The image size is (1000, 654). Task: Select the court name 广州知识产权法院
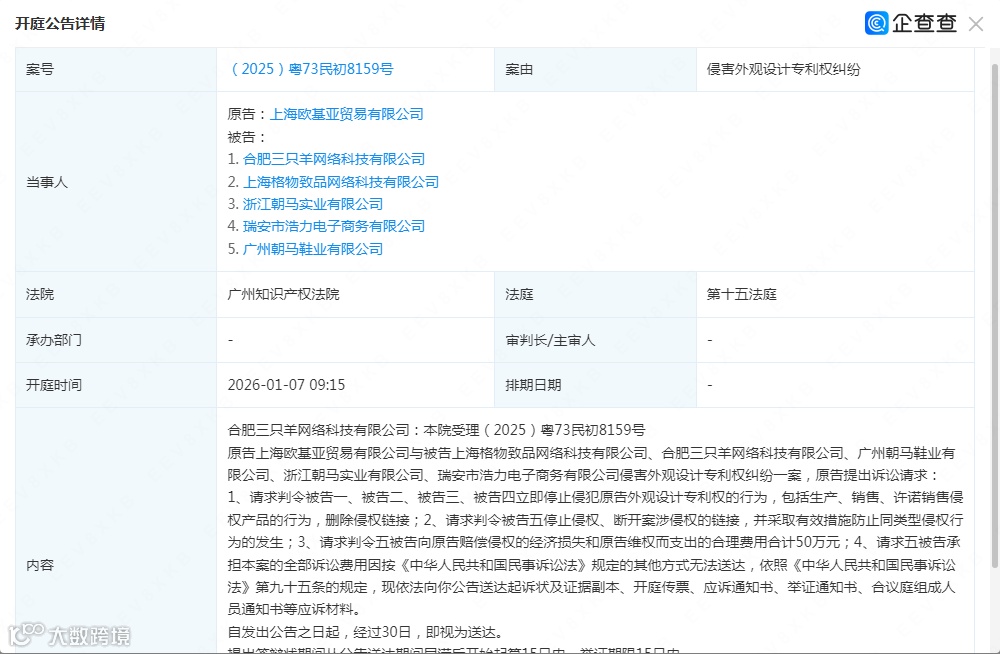tap(283, 294)
